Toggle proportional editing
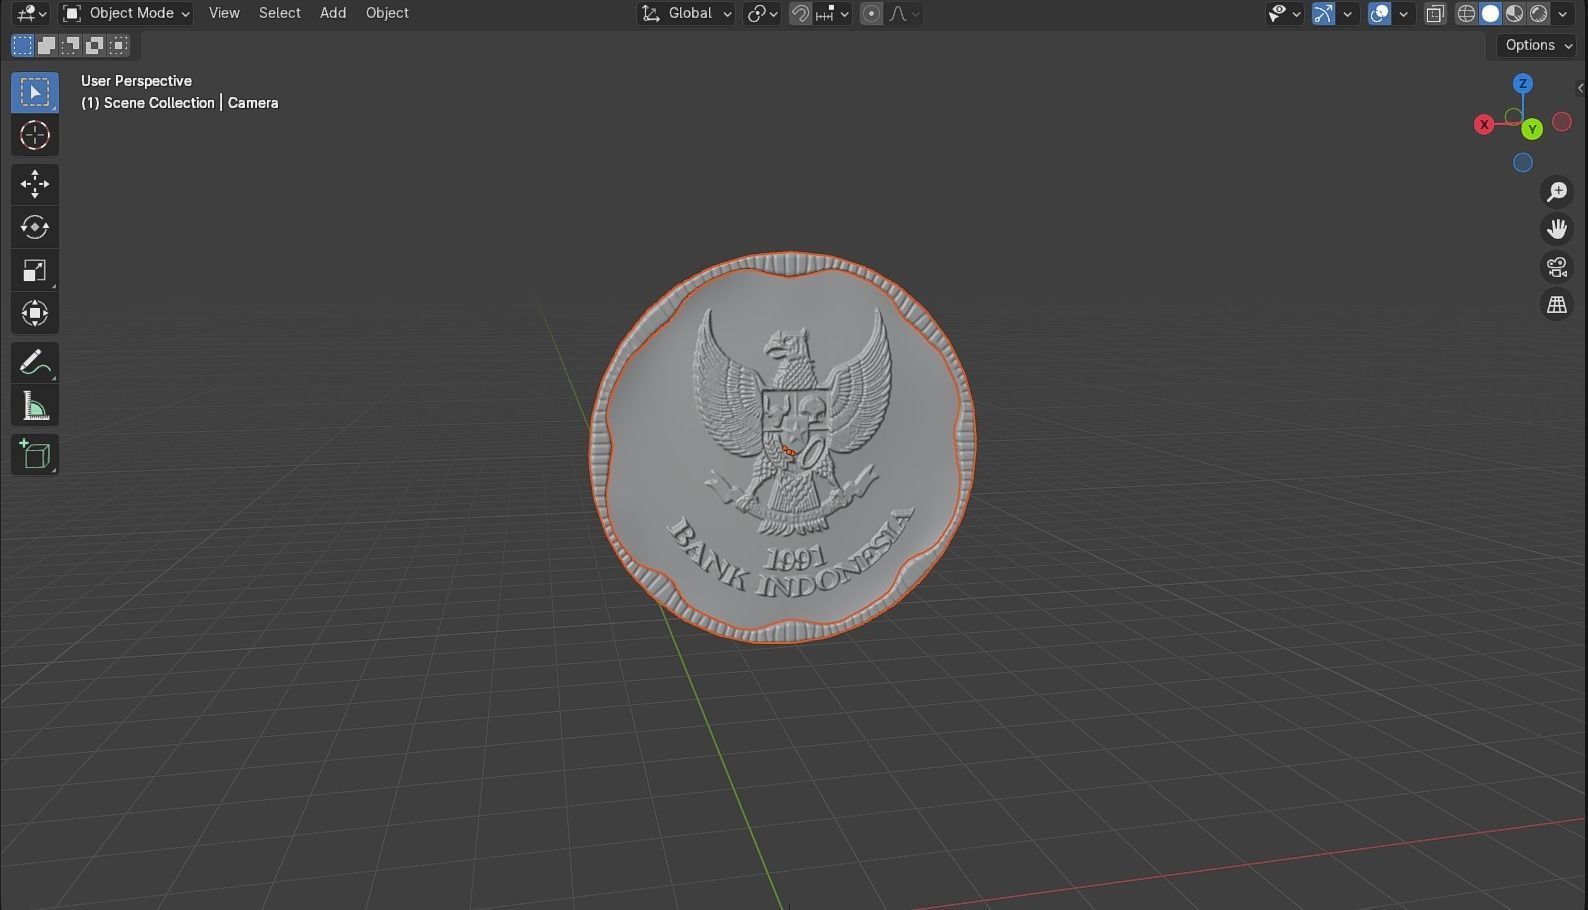 [x=871, y=14]
